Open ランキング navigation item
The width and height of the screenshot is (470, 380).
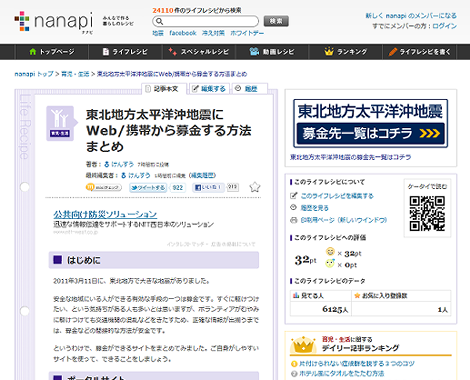[x=346, y=52]
